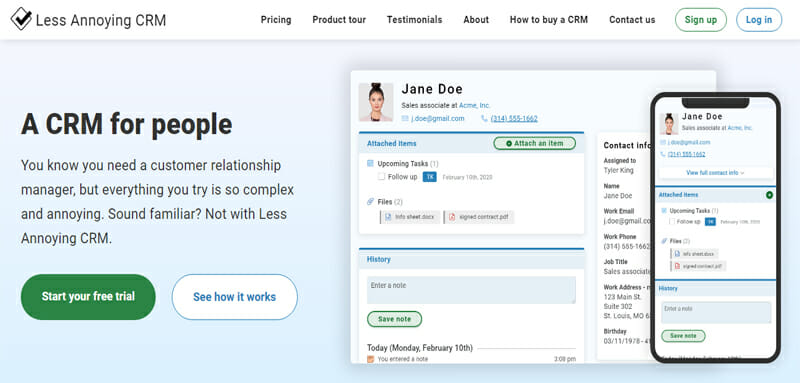Image resolution: width=800 pixels, height=383 pixels.
Task: Go to the Testimonials page
Action: click(x=414, y=20)
